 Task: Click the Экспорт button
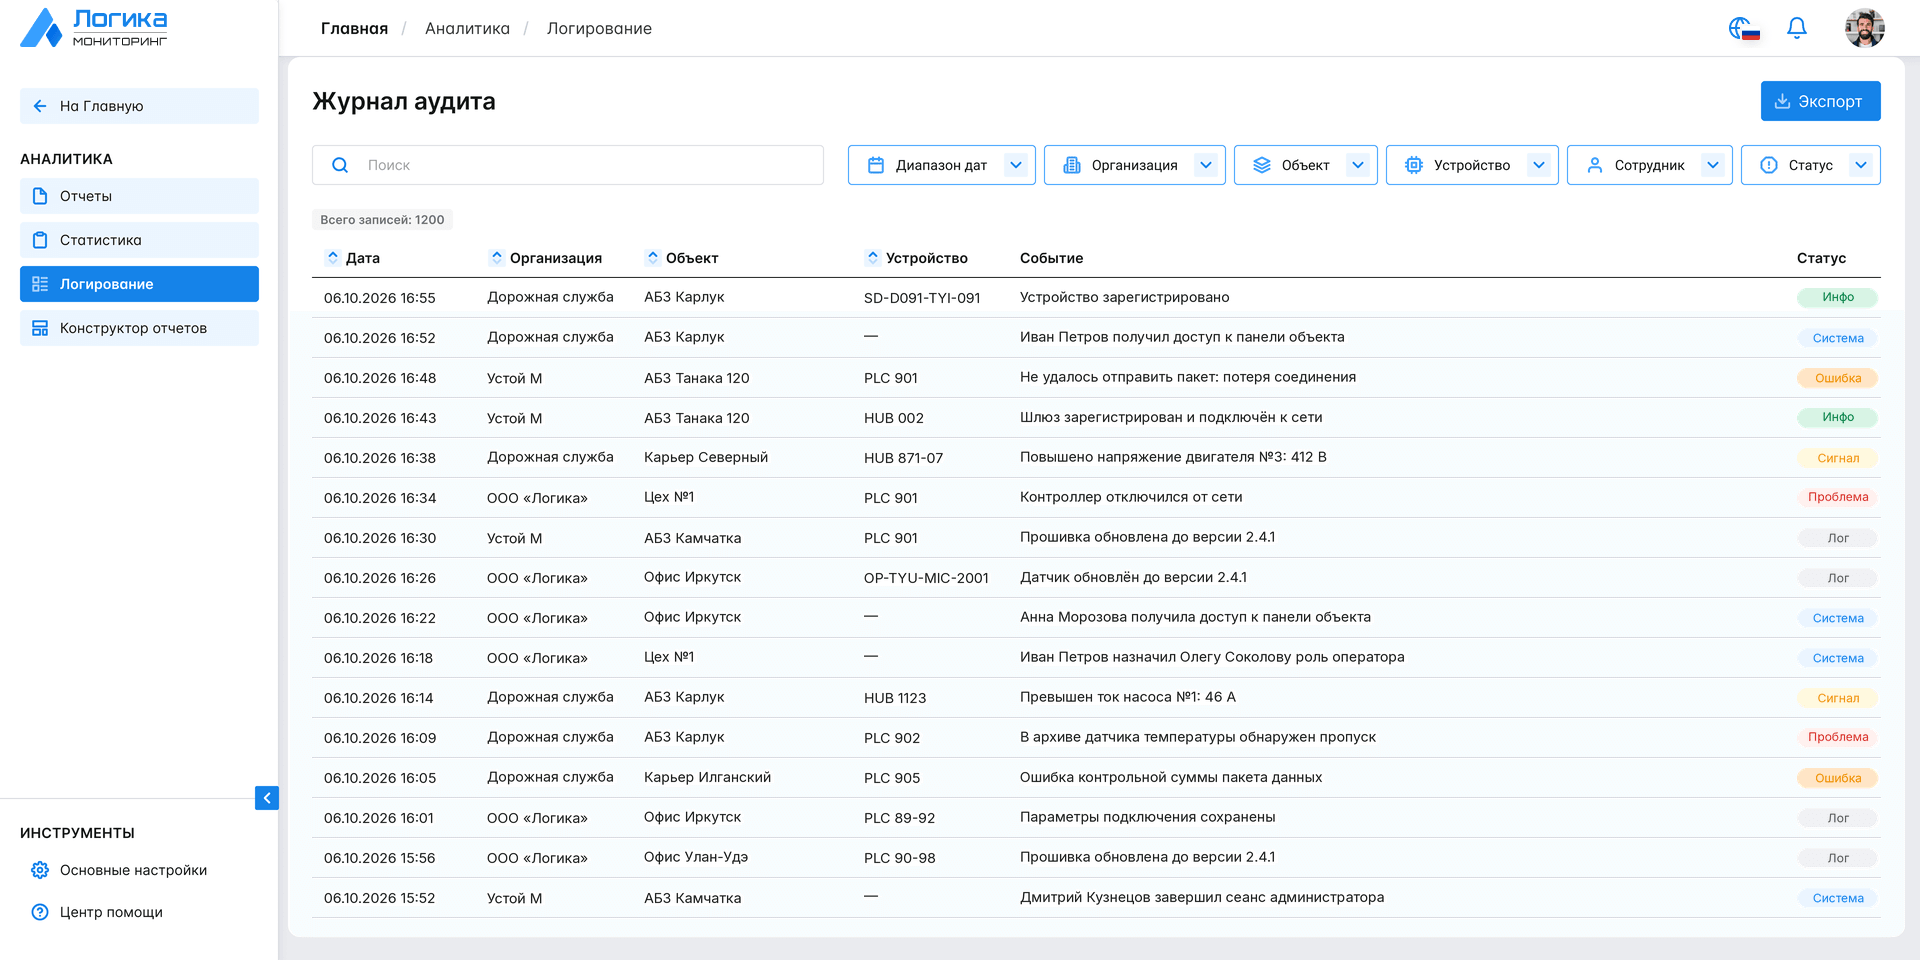[x=1820, y=101]
